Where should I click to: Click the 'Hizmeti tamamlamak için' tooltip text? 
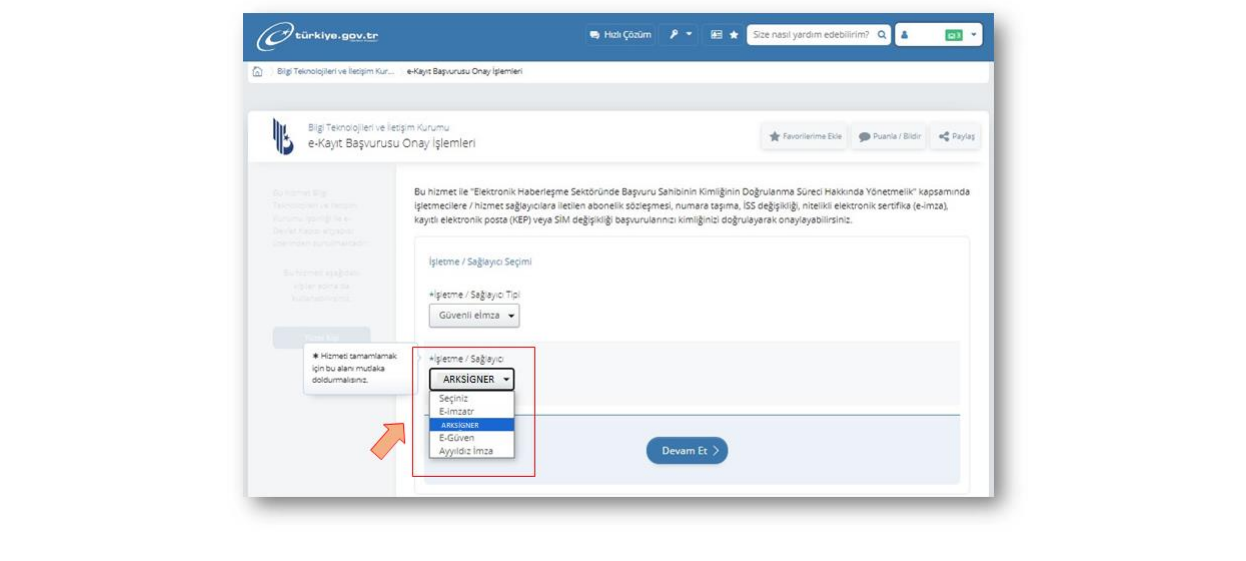354,368
